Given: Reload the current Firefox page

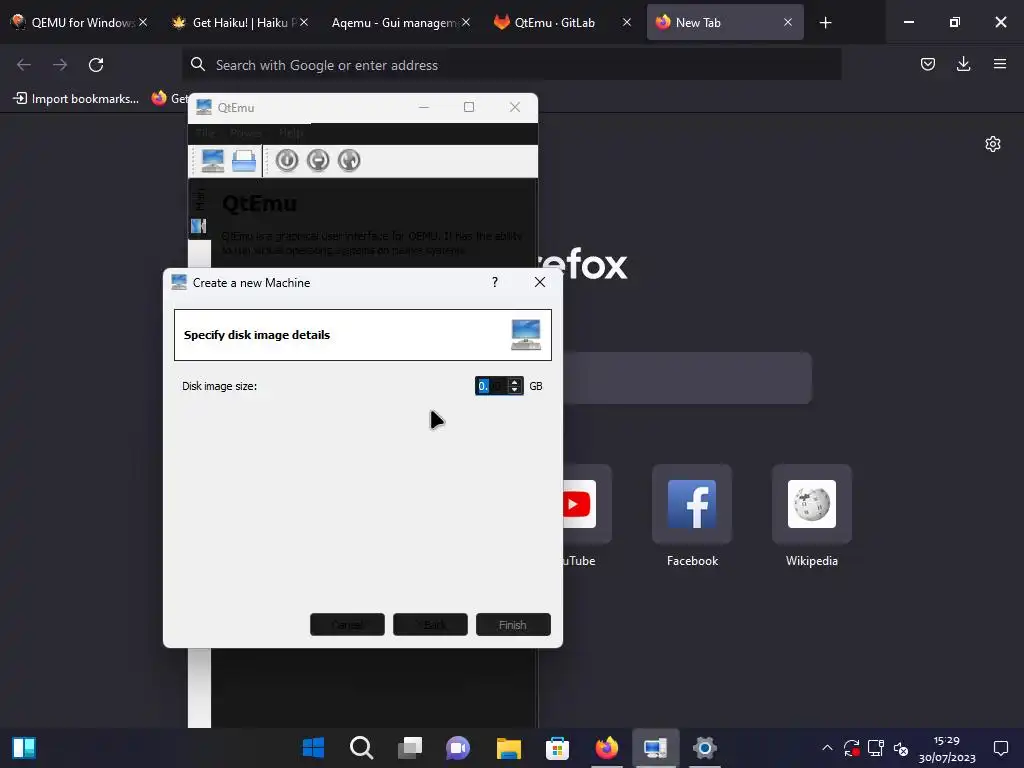Looking at the screenshot, I should pos(96,65).
